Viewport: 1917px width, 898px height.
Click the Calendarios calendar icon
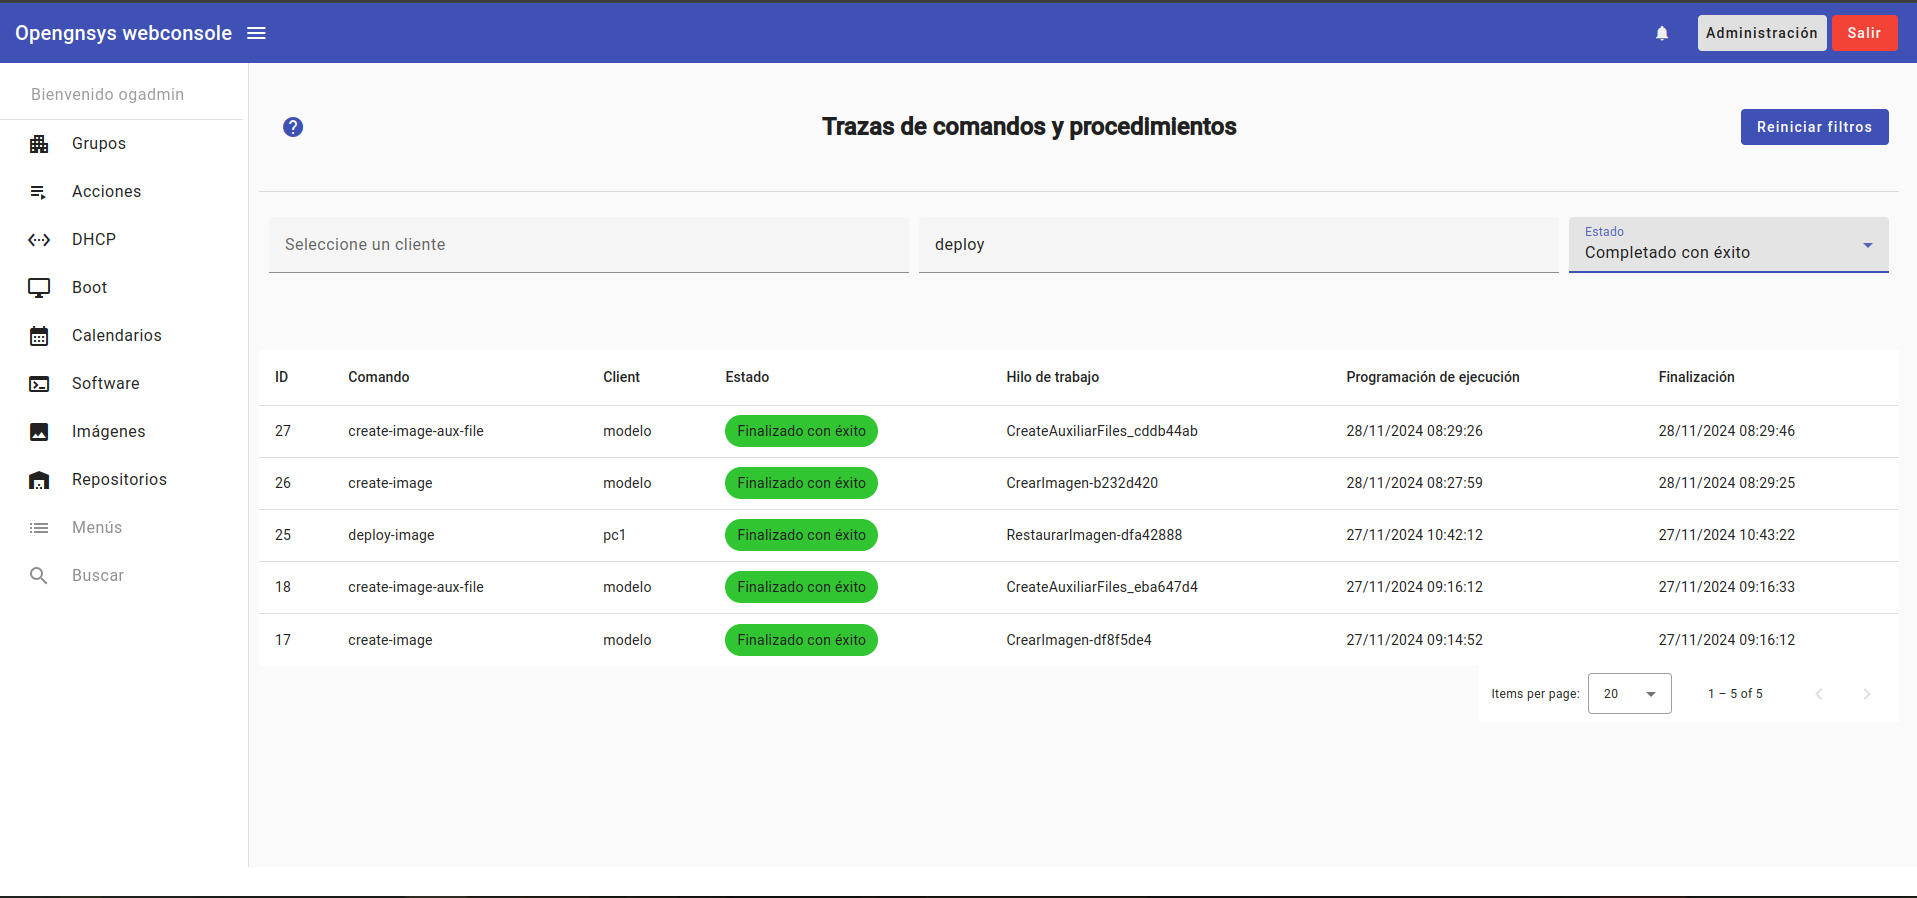point(39,336)
